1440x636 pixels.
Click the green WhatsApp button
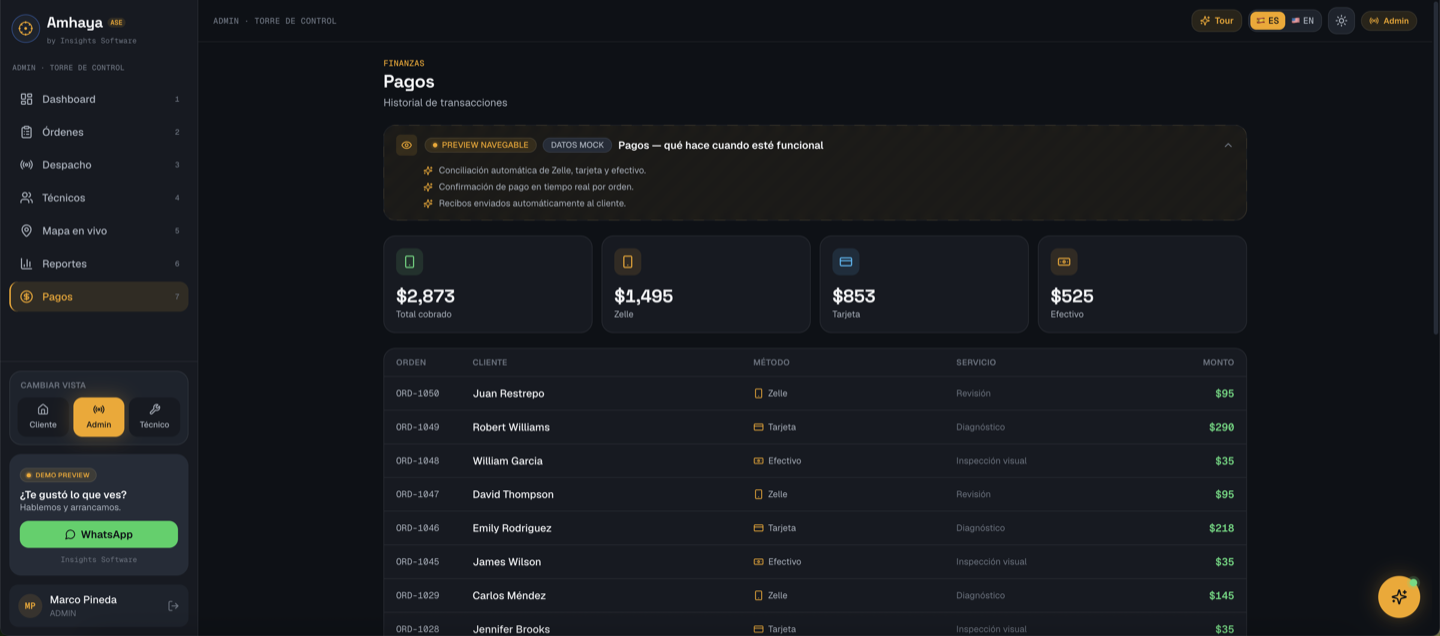tap(99, 534)
